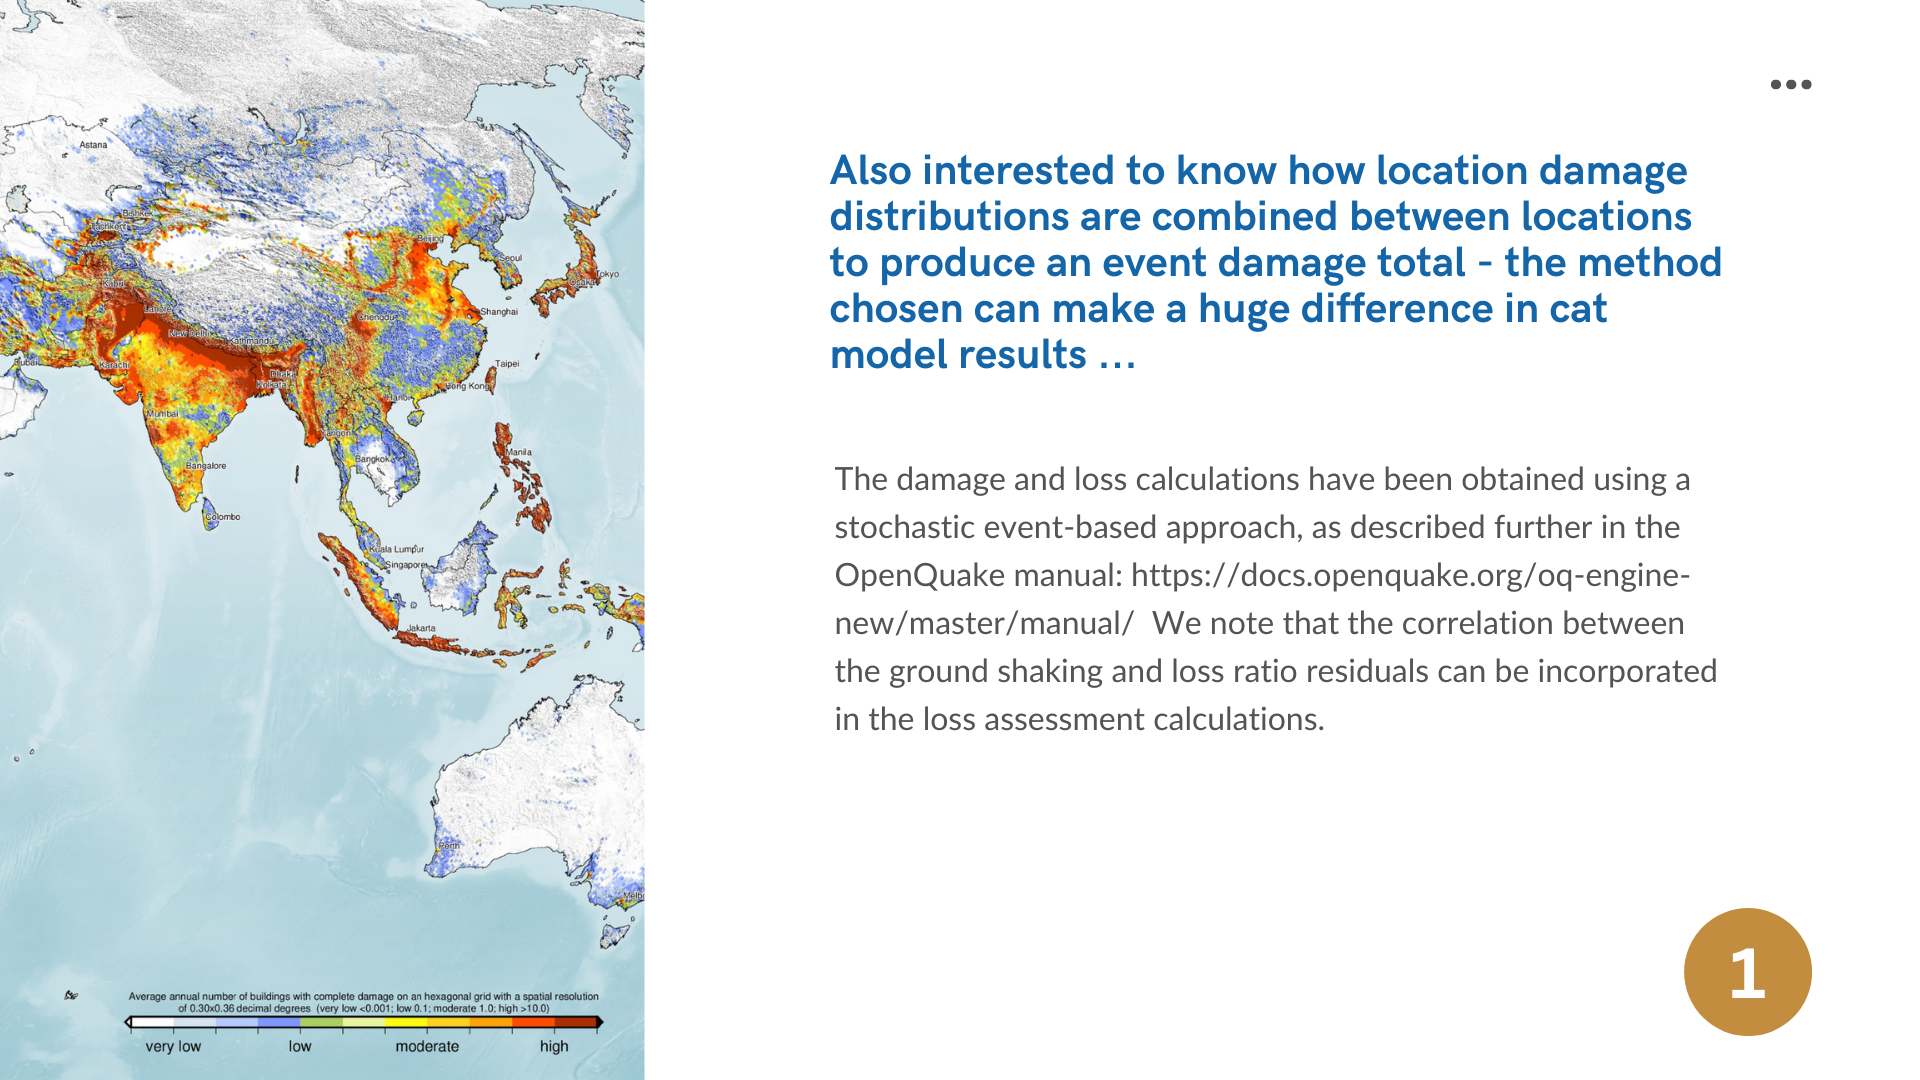Click the Tokyo label on the map
Image resolution: width=1920 pixels, height=1080 pixels.
click(x=607, y=274)
